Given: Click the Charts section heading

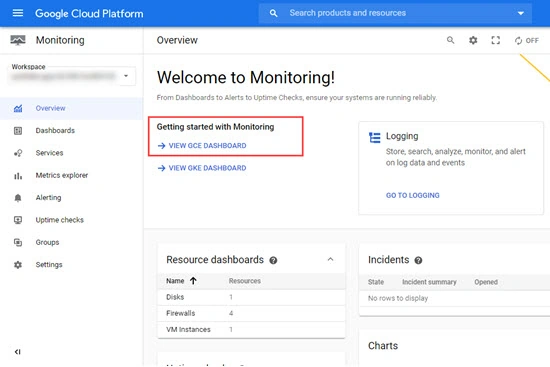Looking at the screenshot, I should (x=383, y=346).
